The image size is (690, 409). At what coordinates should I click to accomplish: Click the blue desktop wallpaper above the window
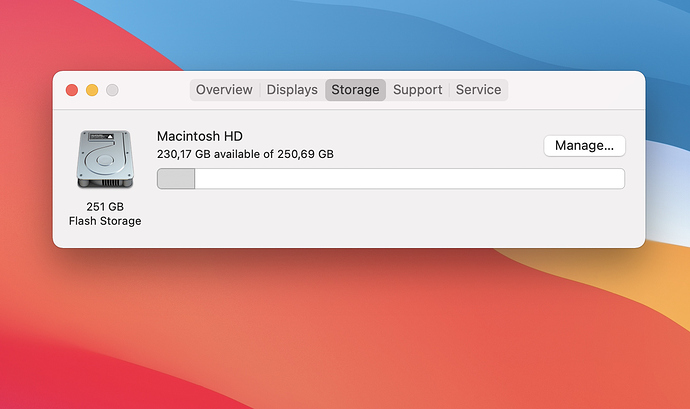(x=352, y=35)
